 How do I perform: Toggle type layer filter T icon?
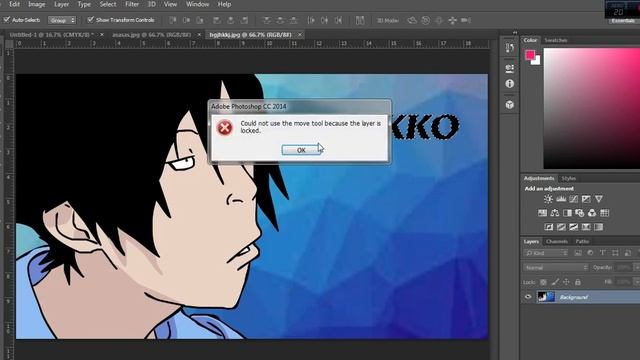(x=602, y=253)
